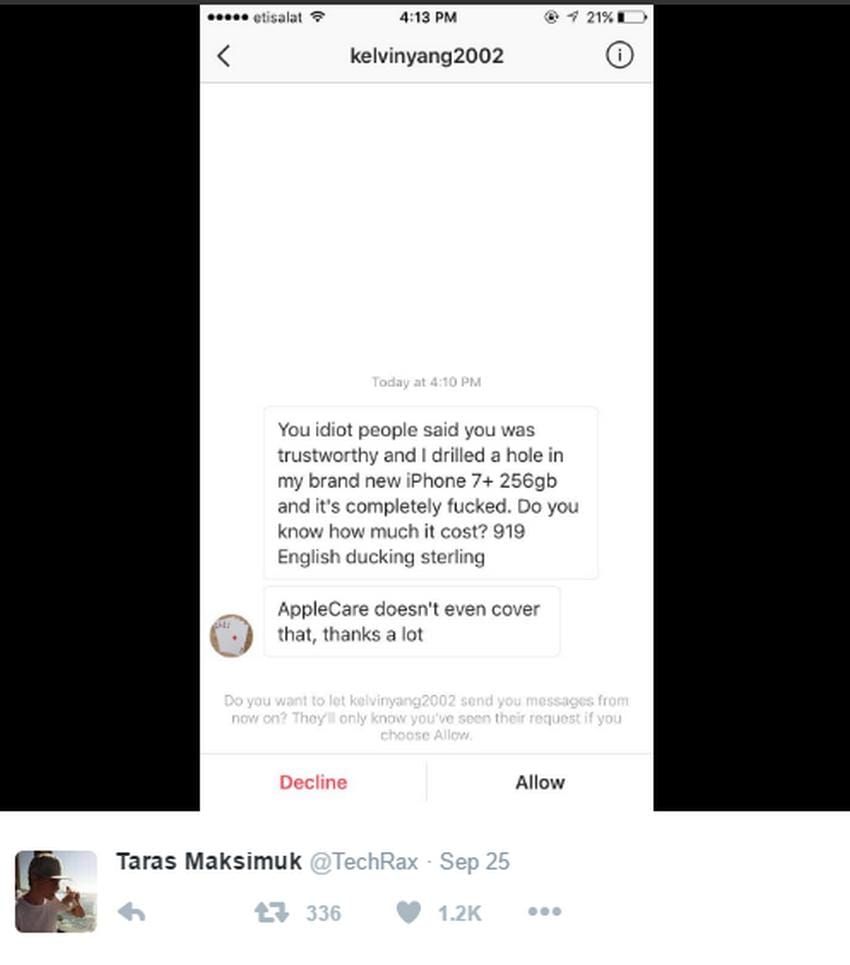Select the AppleCare message bubble
This screenshot has width=850, height=965.
tap(412, 622)
